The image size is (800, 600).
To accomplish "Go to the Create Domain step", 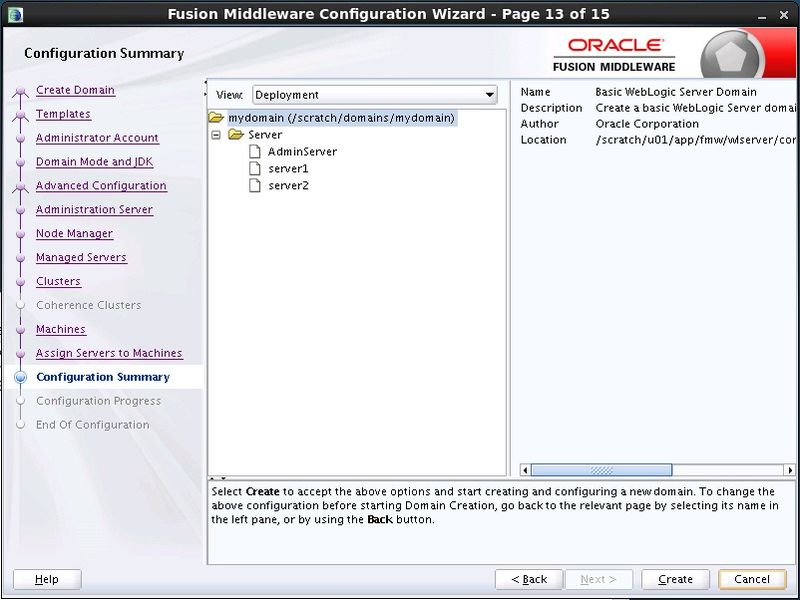I will coord(76,90).
